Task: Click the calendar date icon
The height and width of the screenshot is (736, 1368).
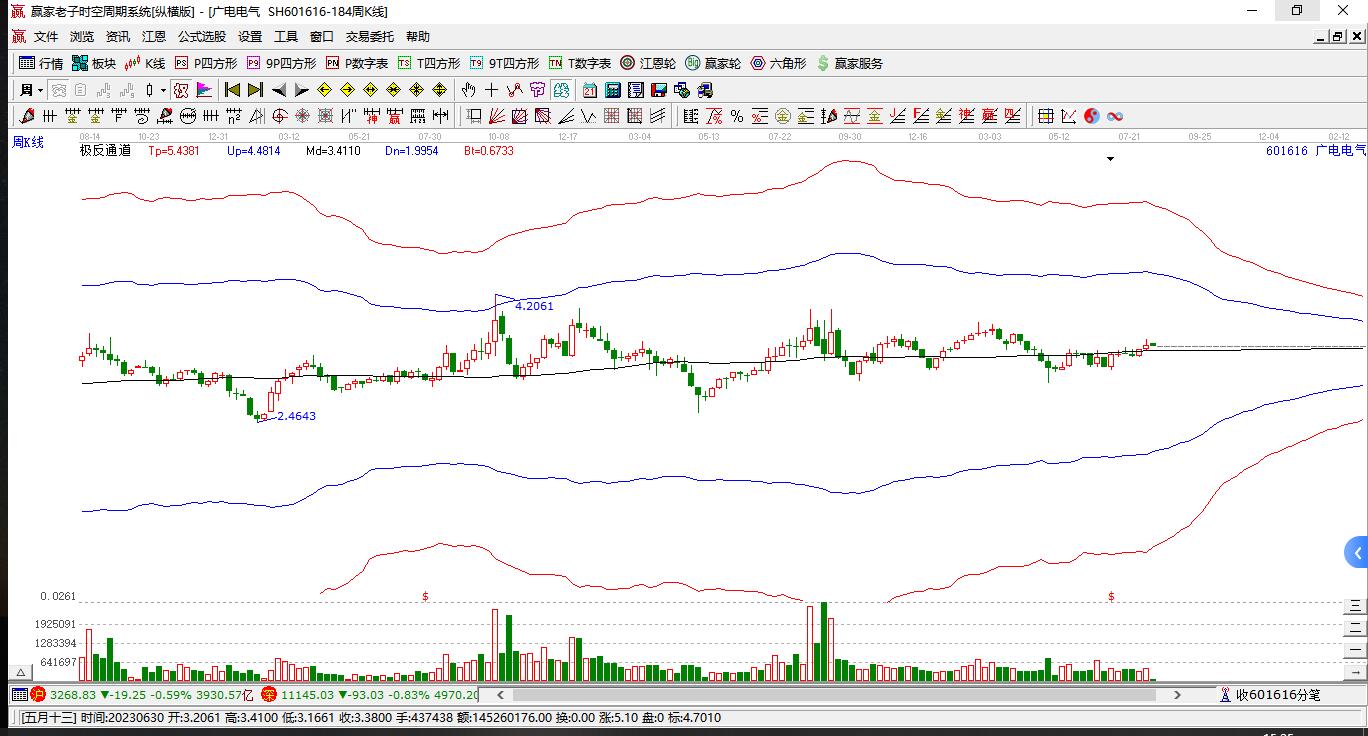Action: coord(590,90)
